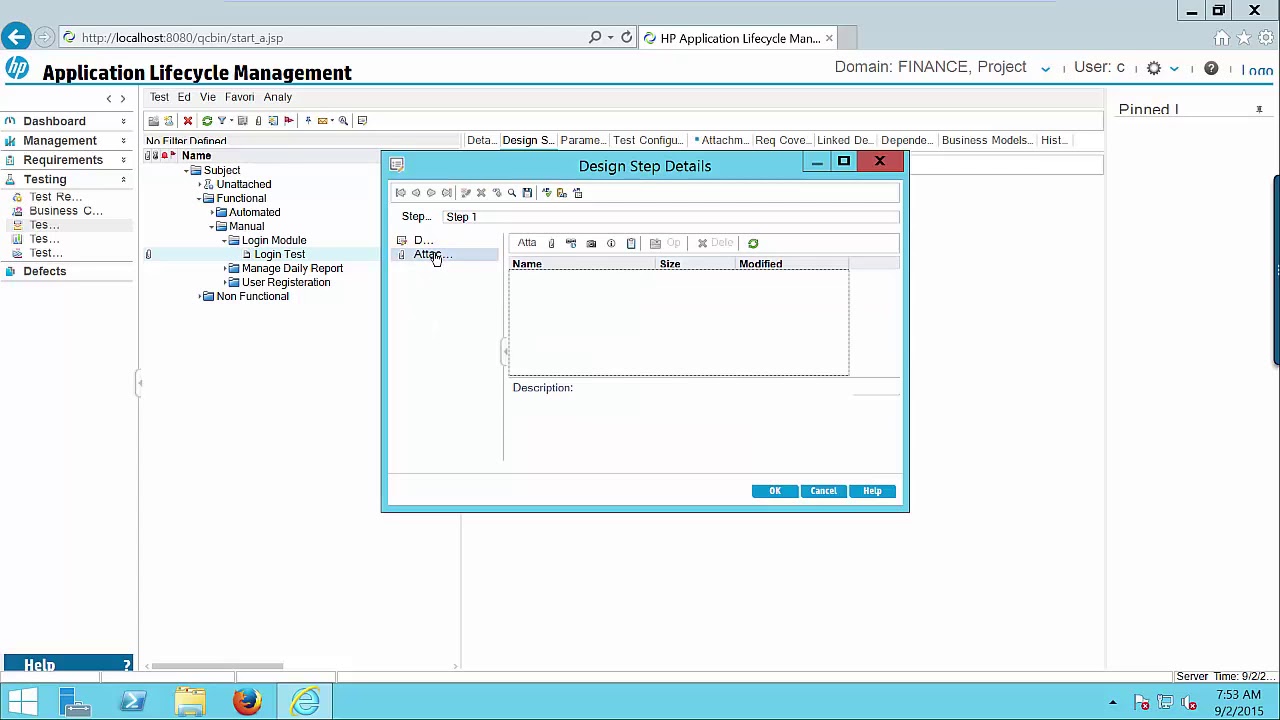Collapse the Manual folder
The height and width of the screenshot is (720, 1280).
[211, 227]
